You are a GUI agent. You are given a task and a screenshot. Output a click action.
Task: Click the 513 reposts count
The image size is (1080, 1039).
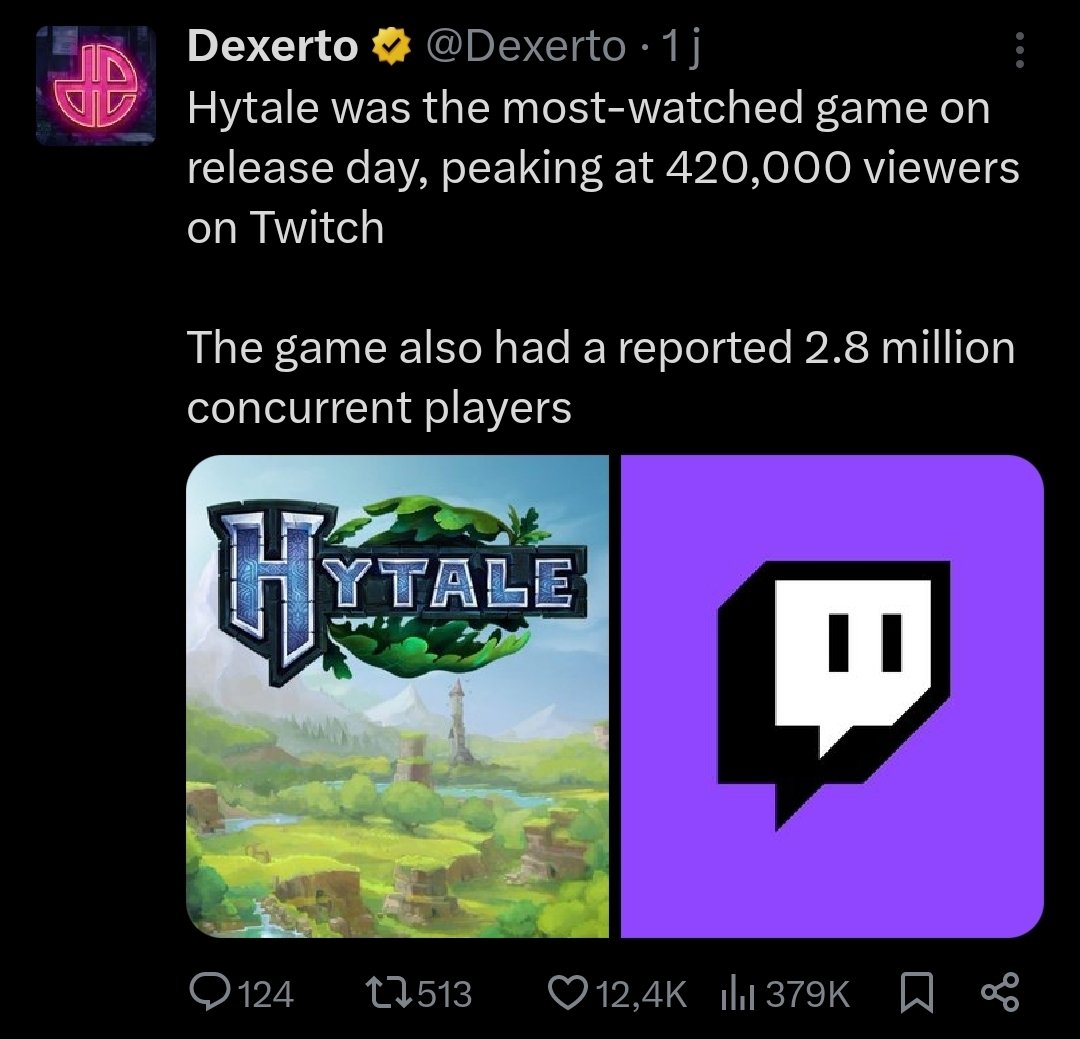point(442,993)
